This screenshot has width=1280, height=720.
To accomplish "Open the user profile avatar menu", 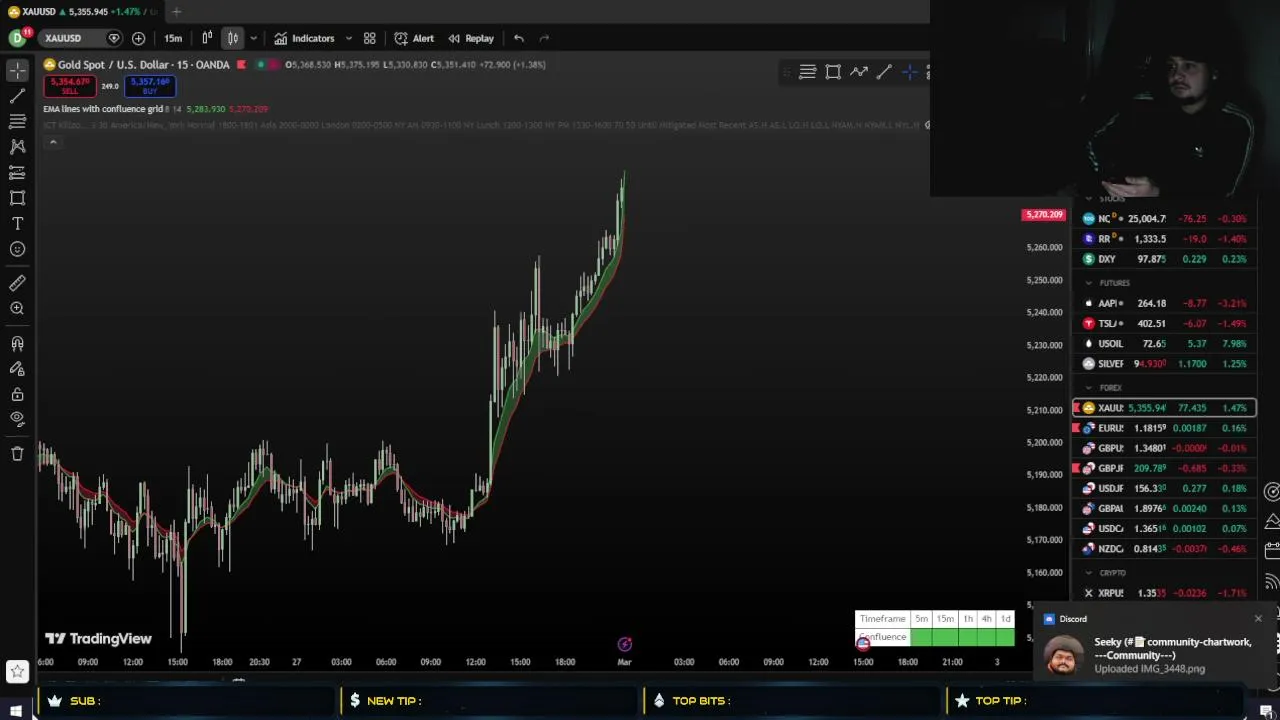I will pyautogui.click(x=18, y=38).
